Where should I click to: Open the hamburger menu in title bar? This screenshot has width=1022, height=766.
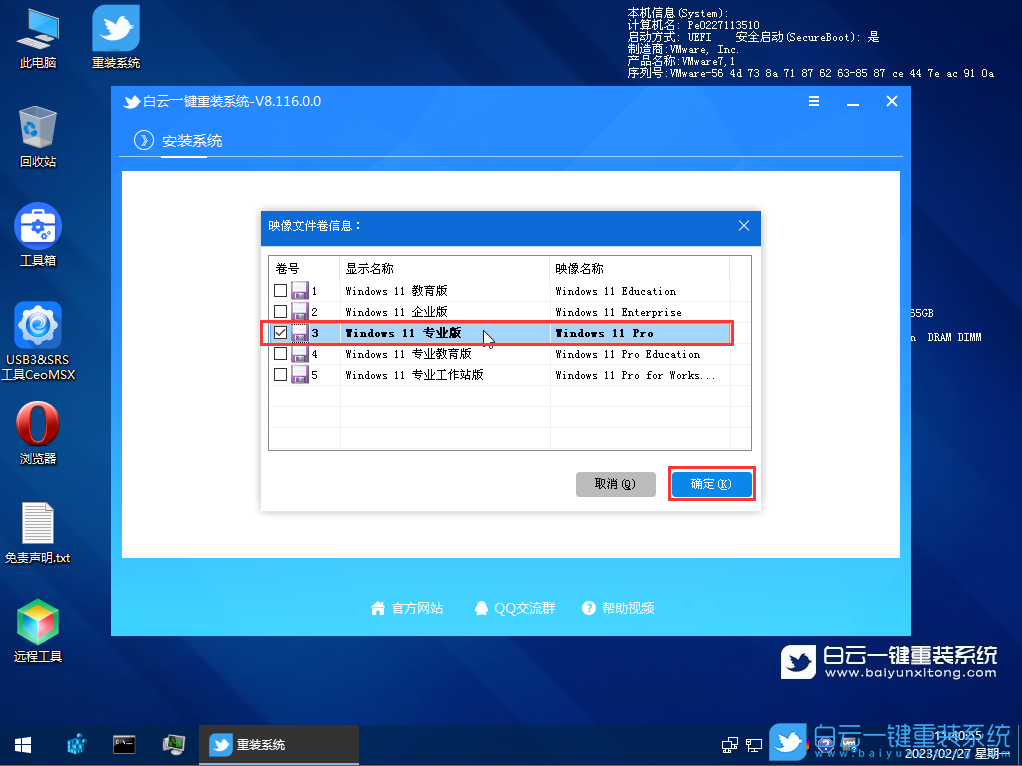point(814,102)
